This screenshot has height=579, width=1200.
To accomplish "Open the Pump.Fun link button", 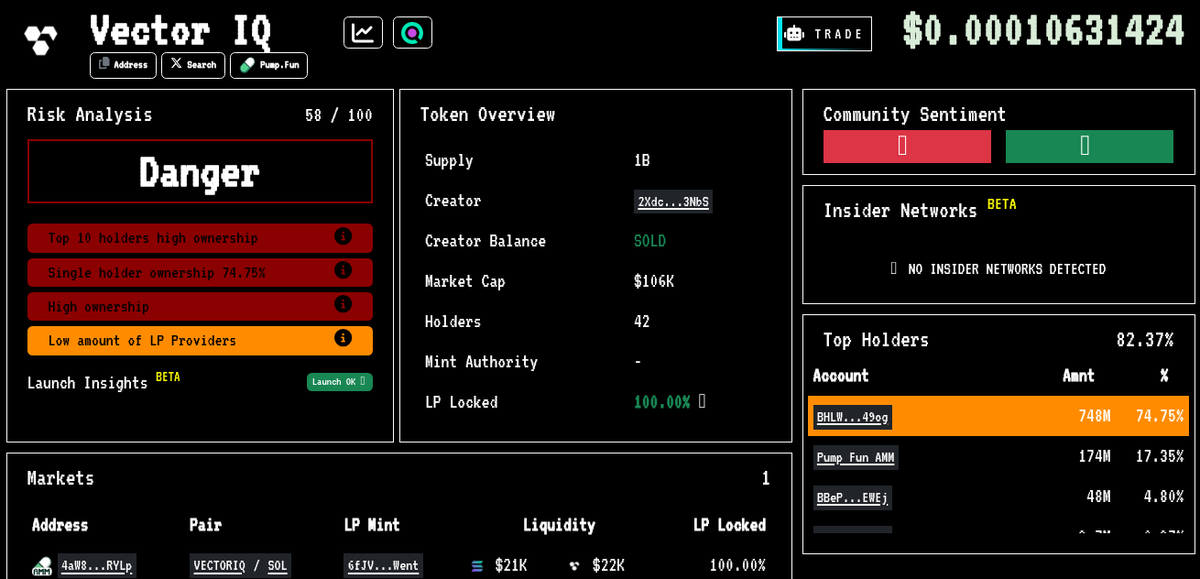I will [269, 65].
